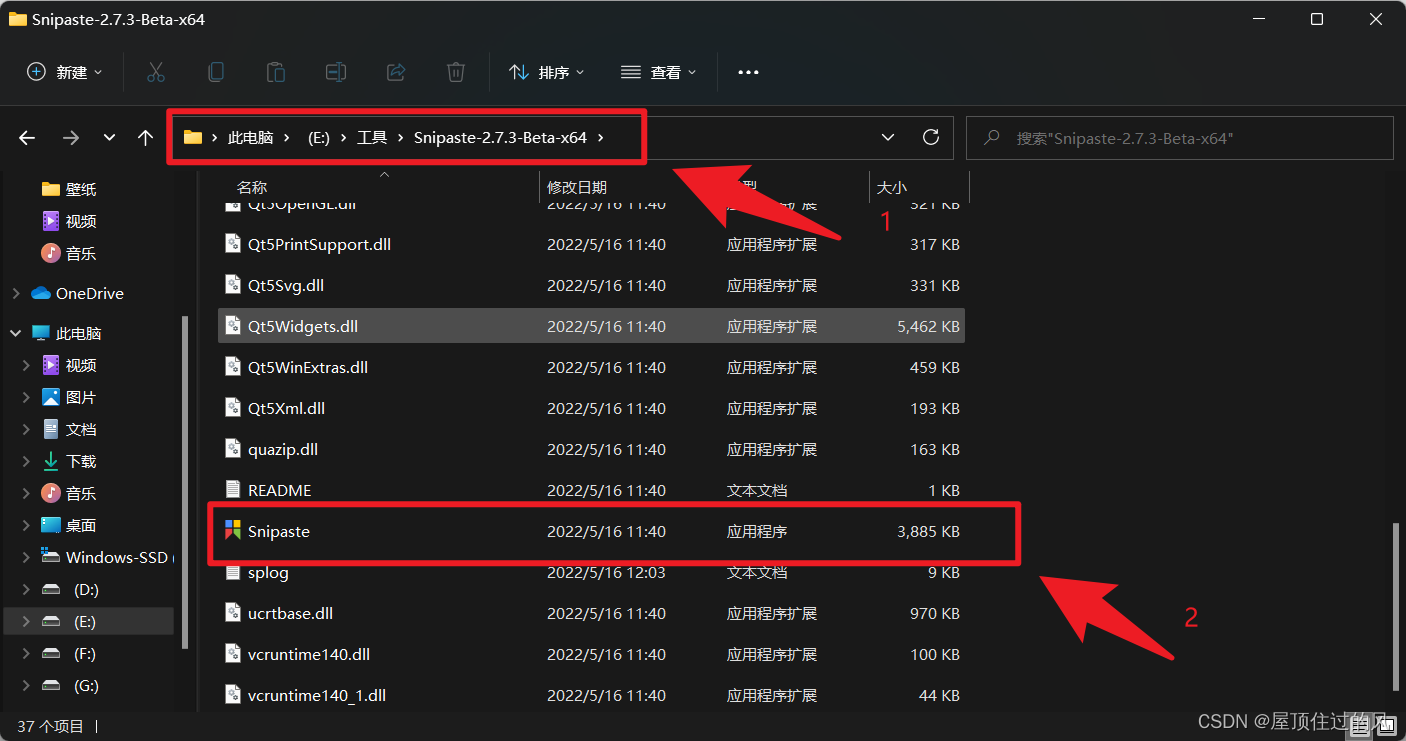Open the 查看 view options dropdown
The width and height of the screenshot is (1406, 741).
click(658, 71)
